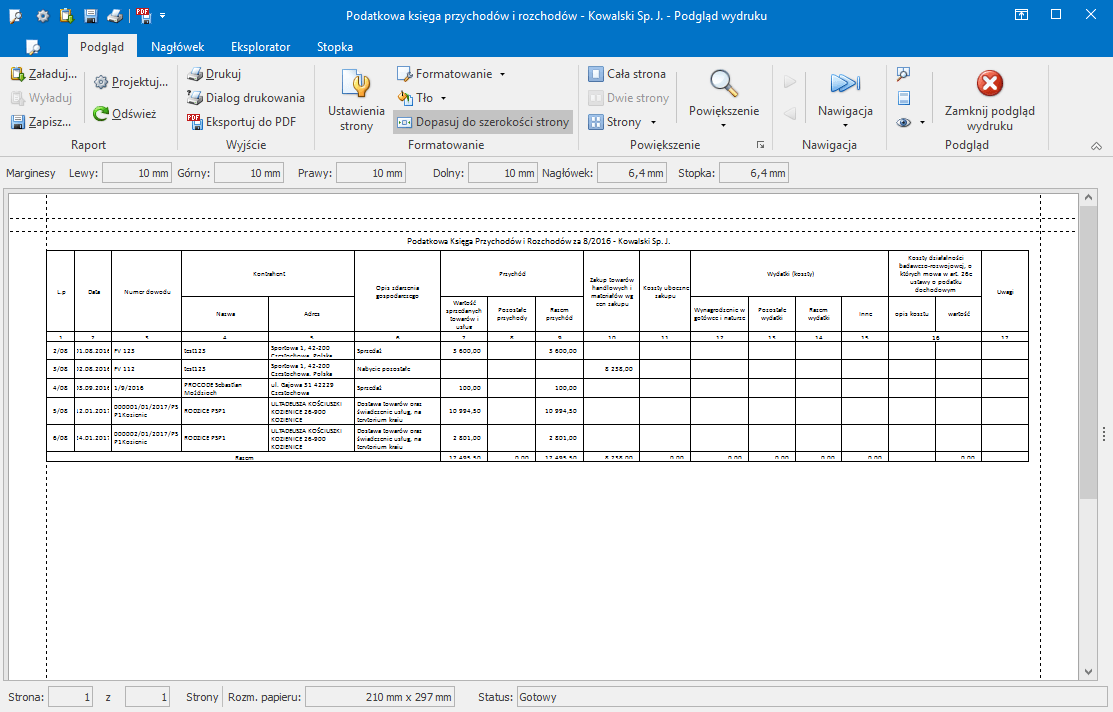Click the page layout icon below the magnifier
Viewport: 1113px width, 712px height.
903,98
